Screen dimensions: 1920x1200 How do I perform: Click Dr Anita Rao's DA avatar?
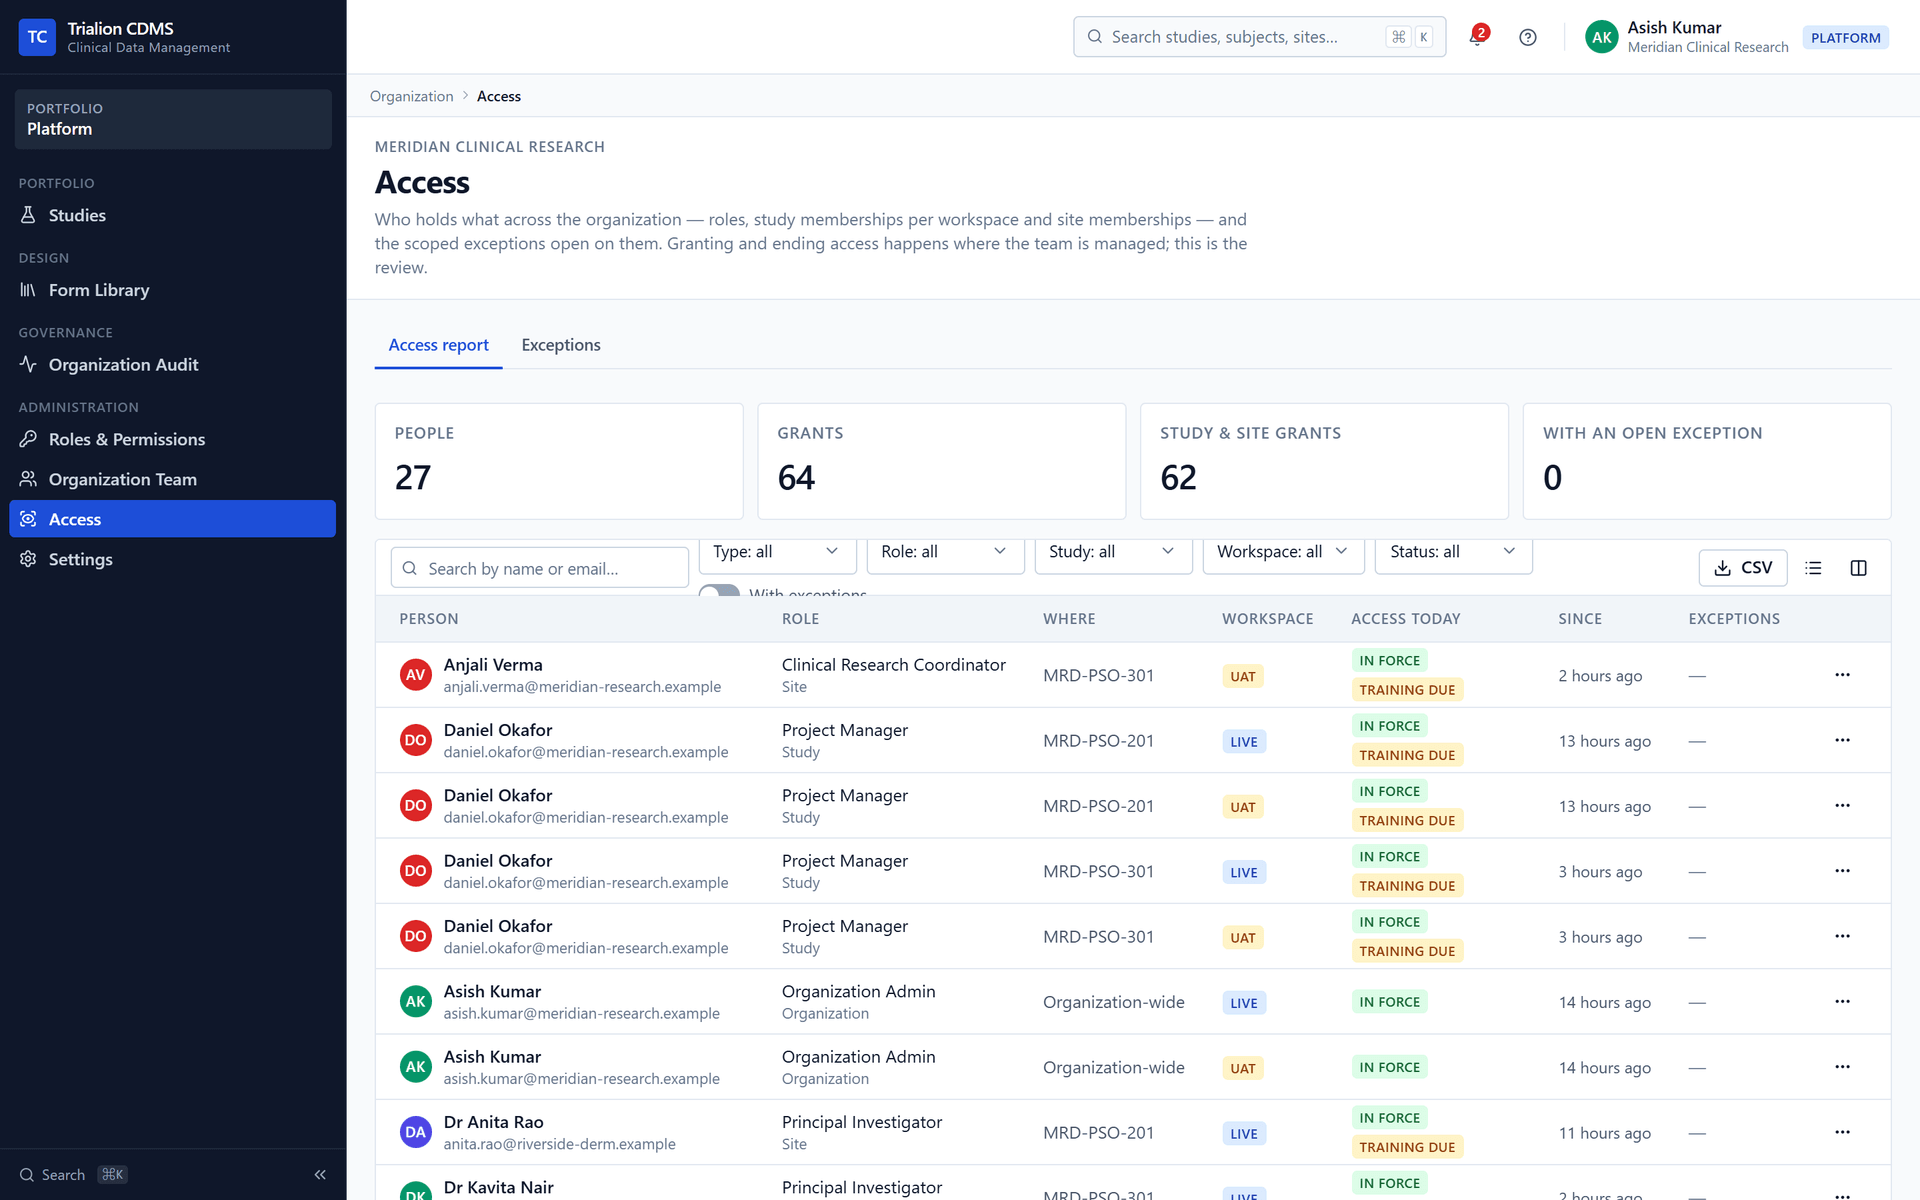click(x=415, y=1132)
